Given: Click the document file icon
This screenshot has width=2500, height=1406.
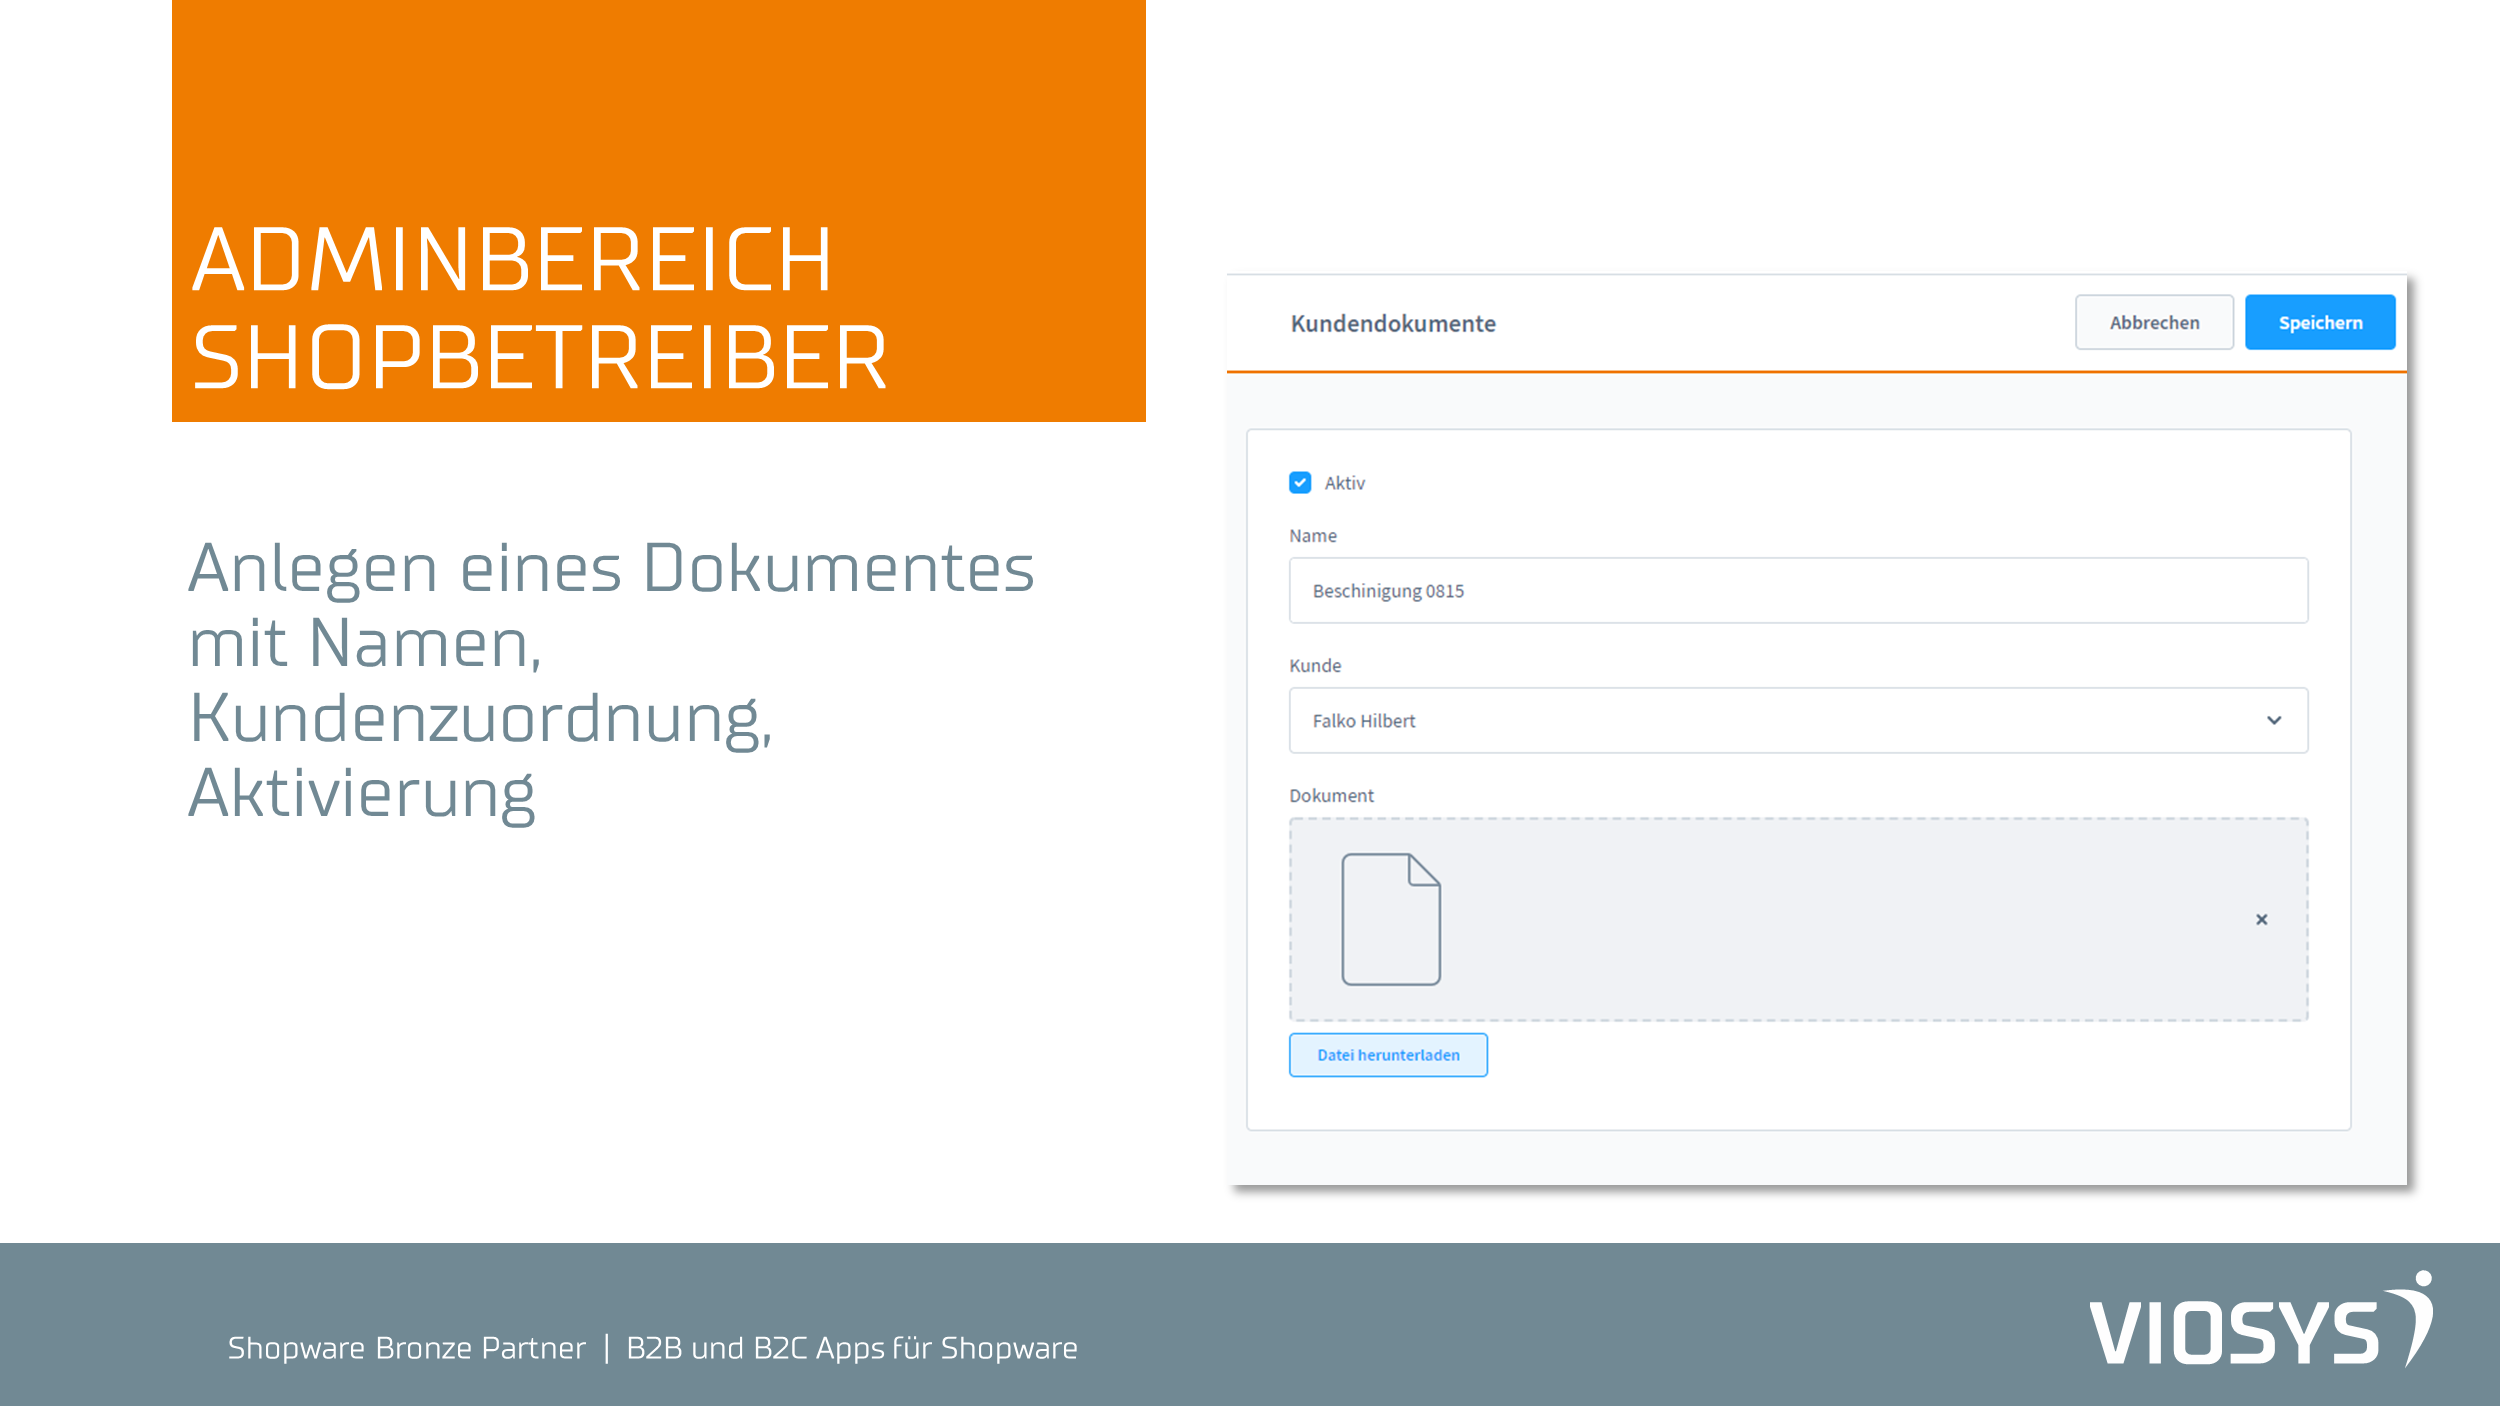Looking at the screenshot, I should coord(1391,918).
